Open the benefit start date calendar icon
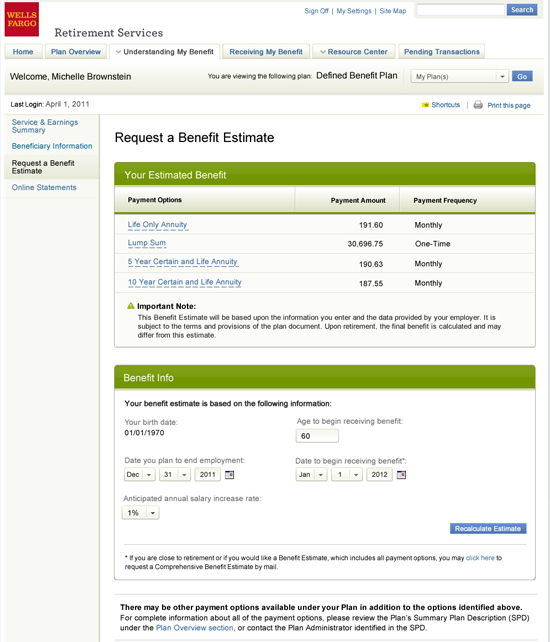Screen dimensions: 550x642 [x=401, y=475]
